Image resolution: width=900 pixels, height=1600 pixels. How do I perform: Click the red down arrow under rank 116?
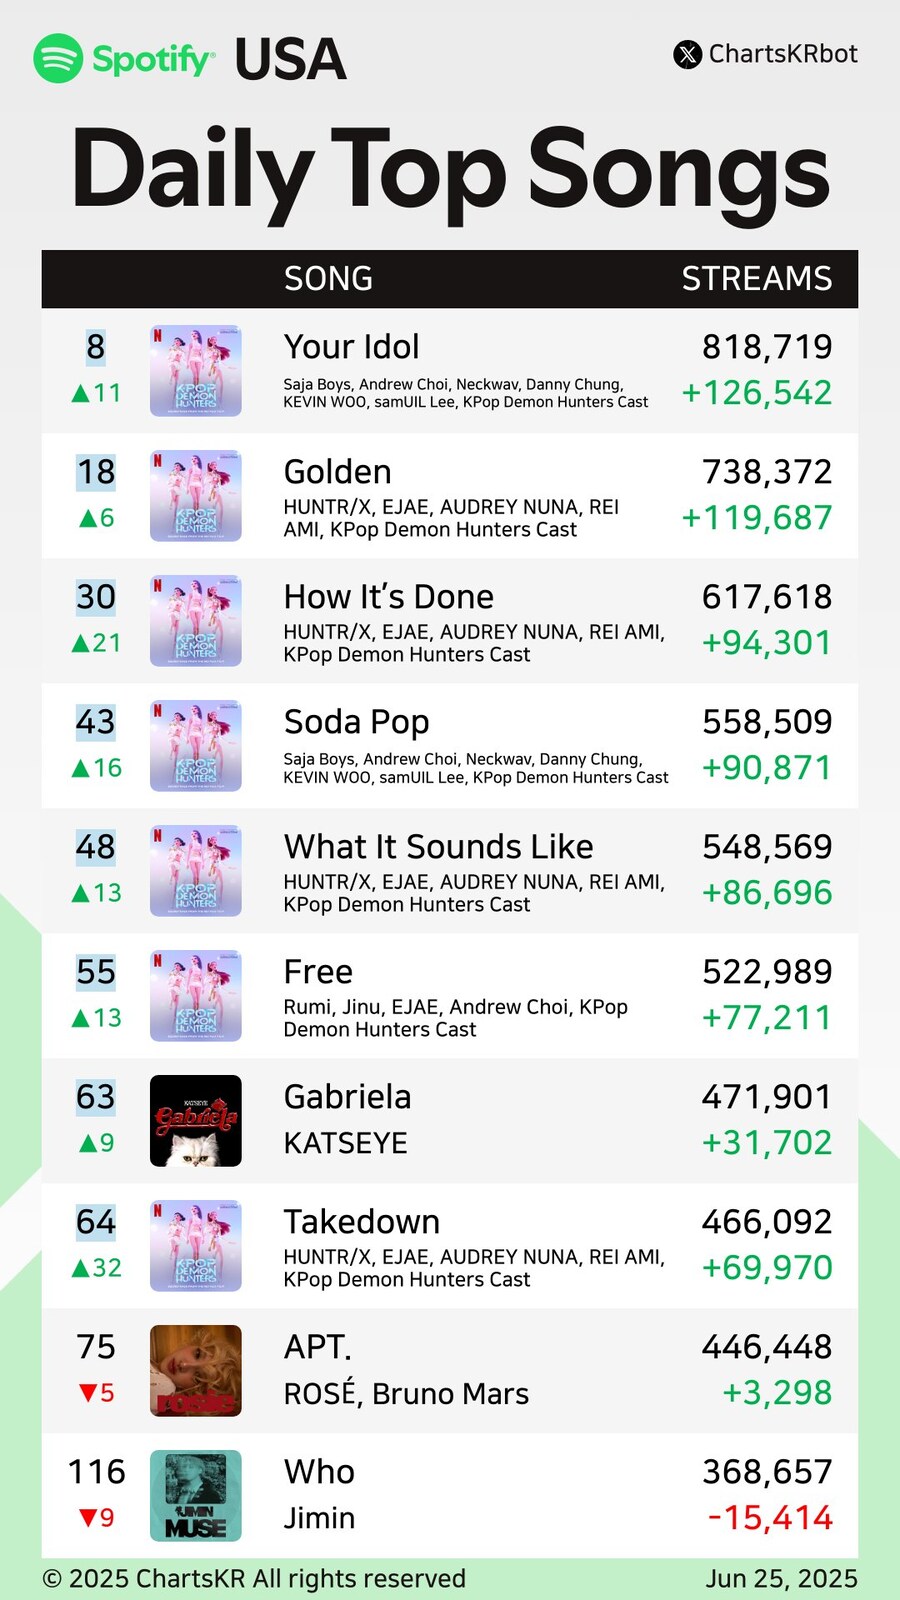[x=87, y=1518]
